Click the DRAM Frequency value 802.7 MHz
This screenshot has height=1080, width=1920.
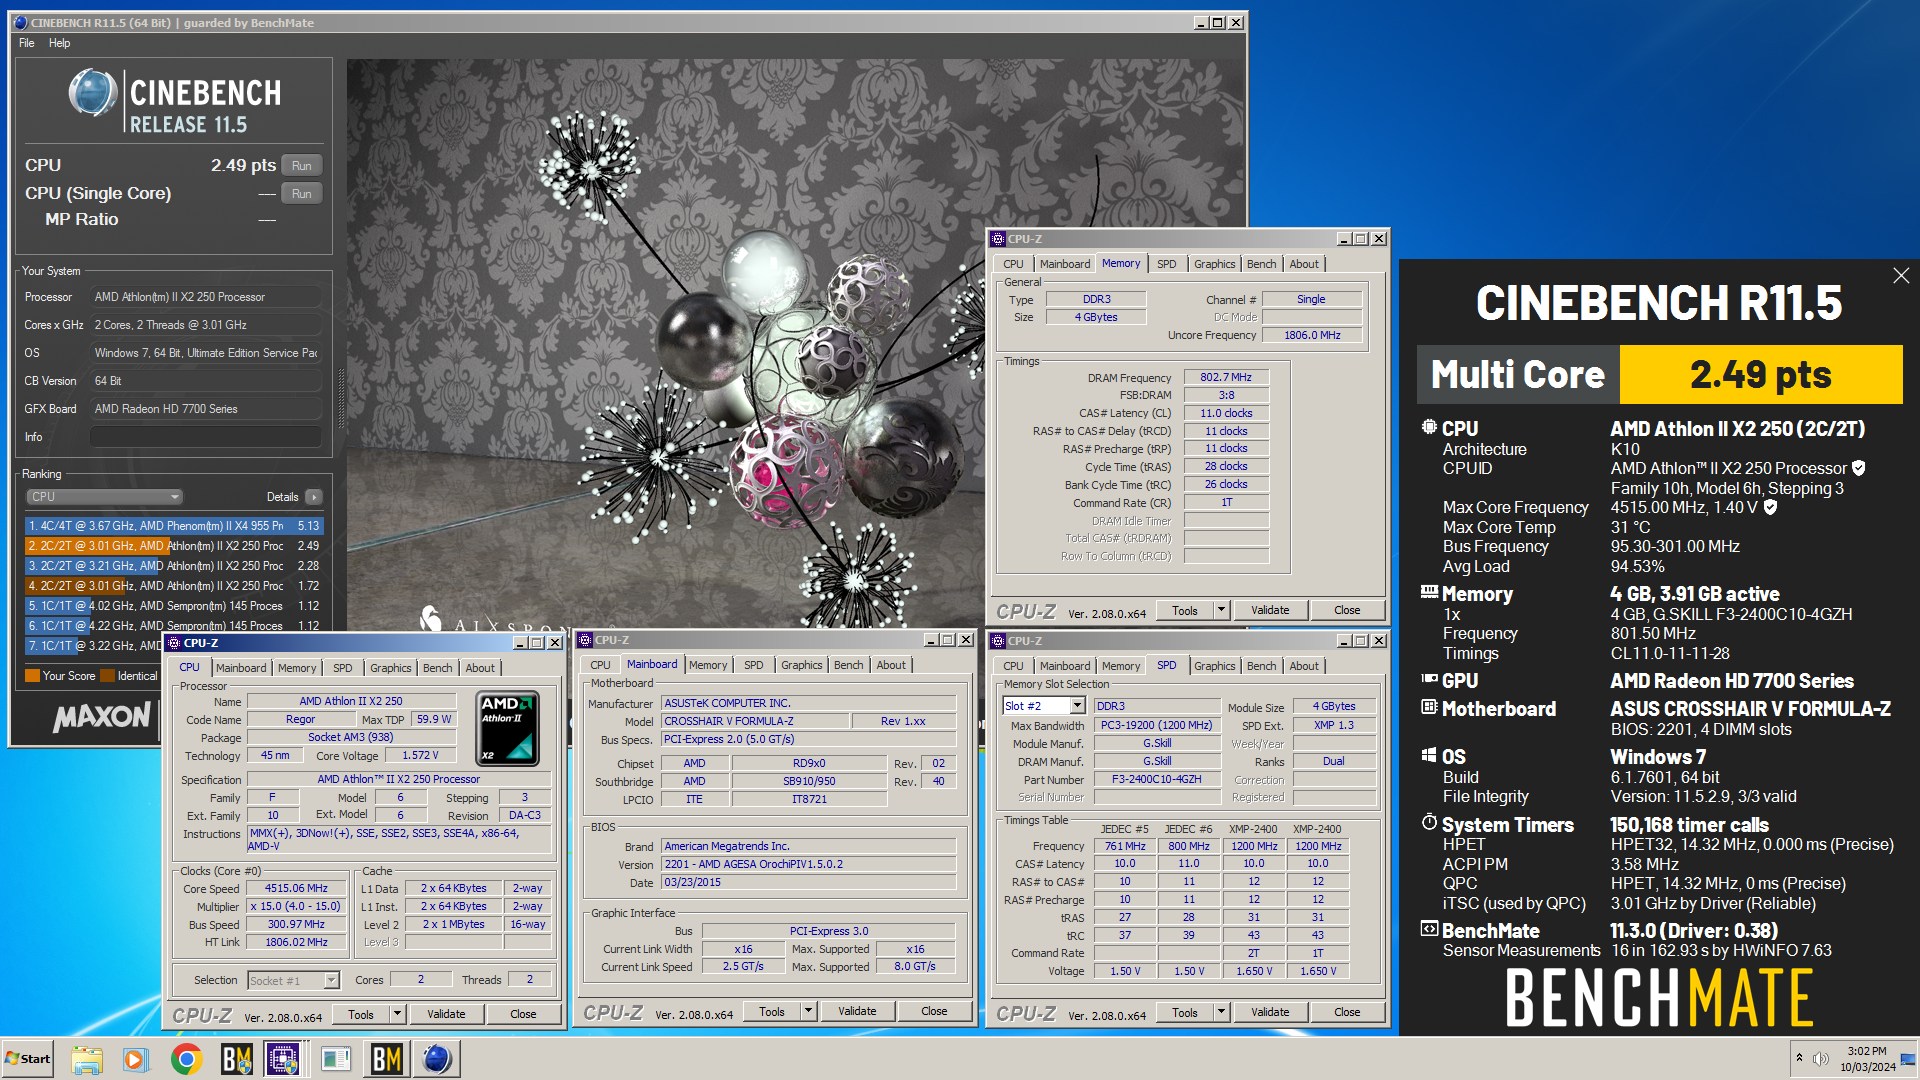(x=1226, y=378)
